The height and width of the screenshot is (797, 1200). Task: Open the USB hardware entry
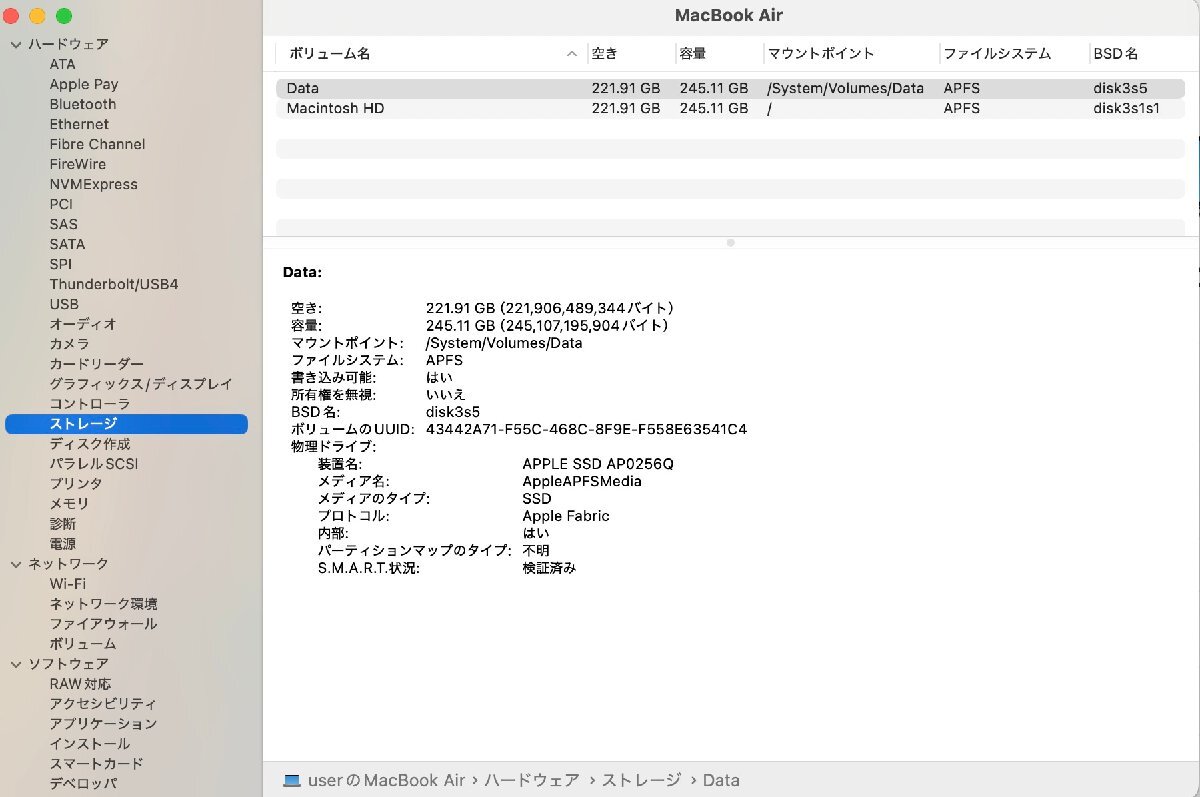[64, 304]
